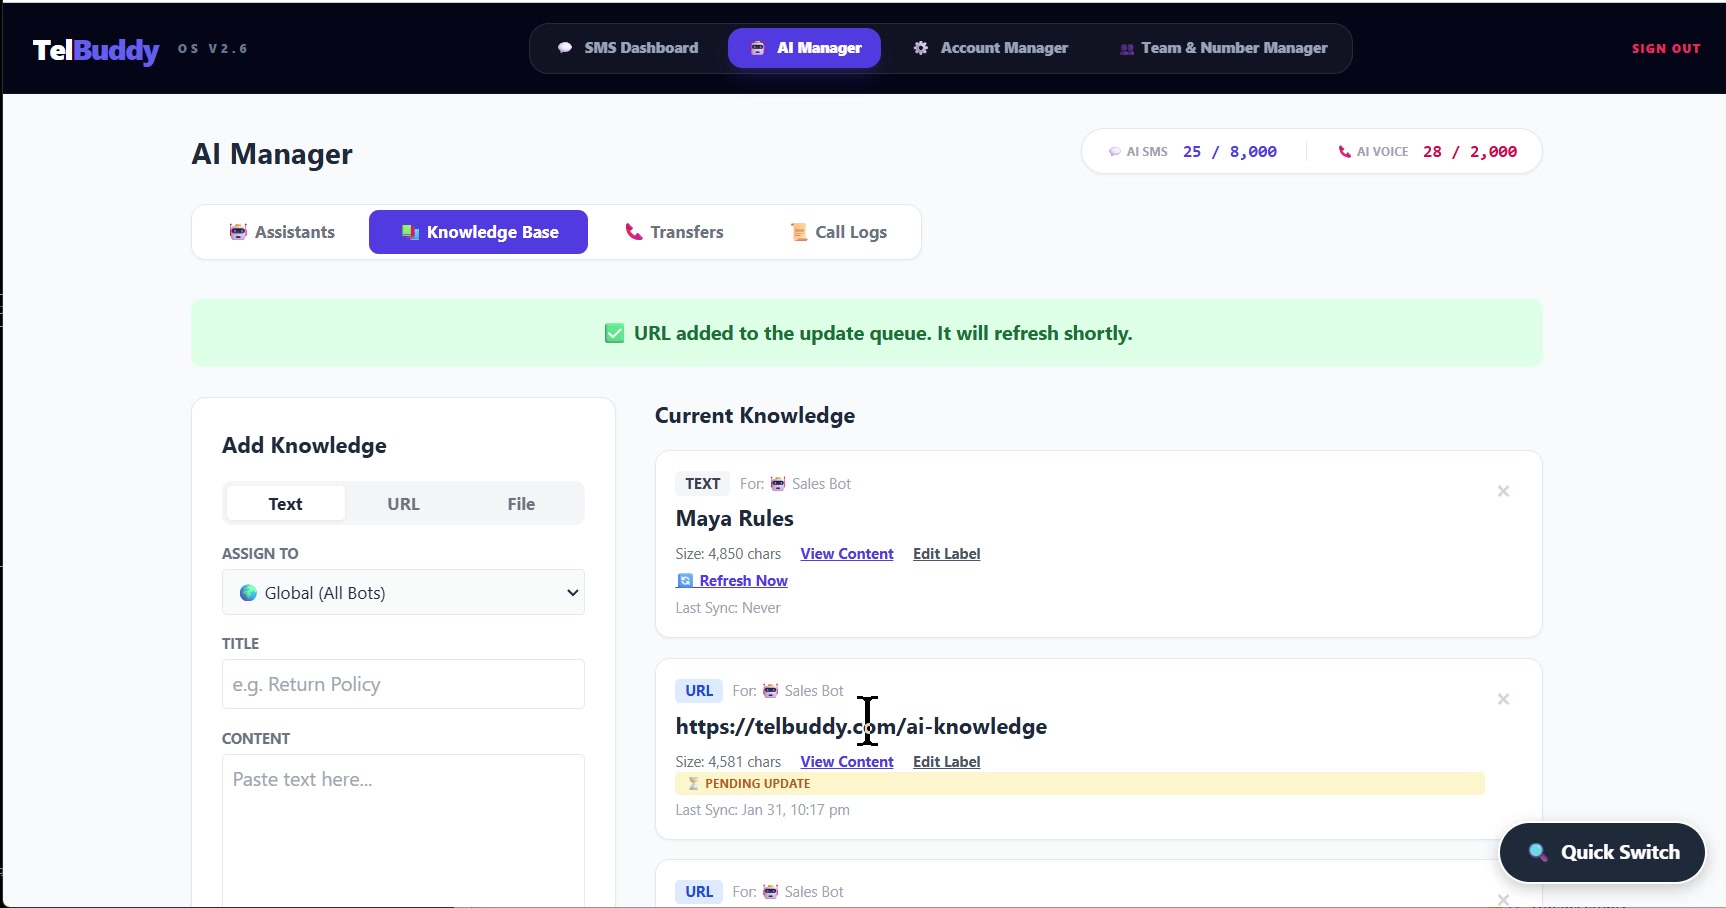
Task: Open Team & Number Manager
Action: click(1224, 48)
